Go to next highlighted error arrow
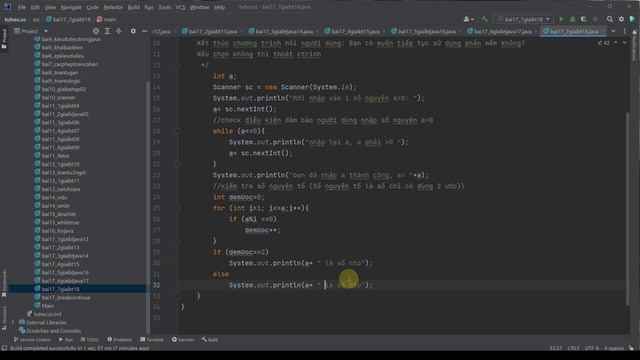The image size is (640, 360). coord(624,42)
